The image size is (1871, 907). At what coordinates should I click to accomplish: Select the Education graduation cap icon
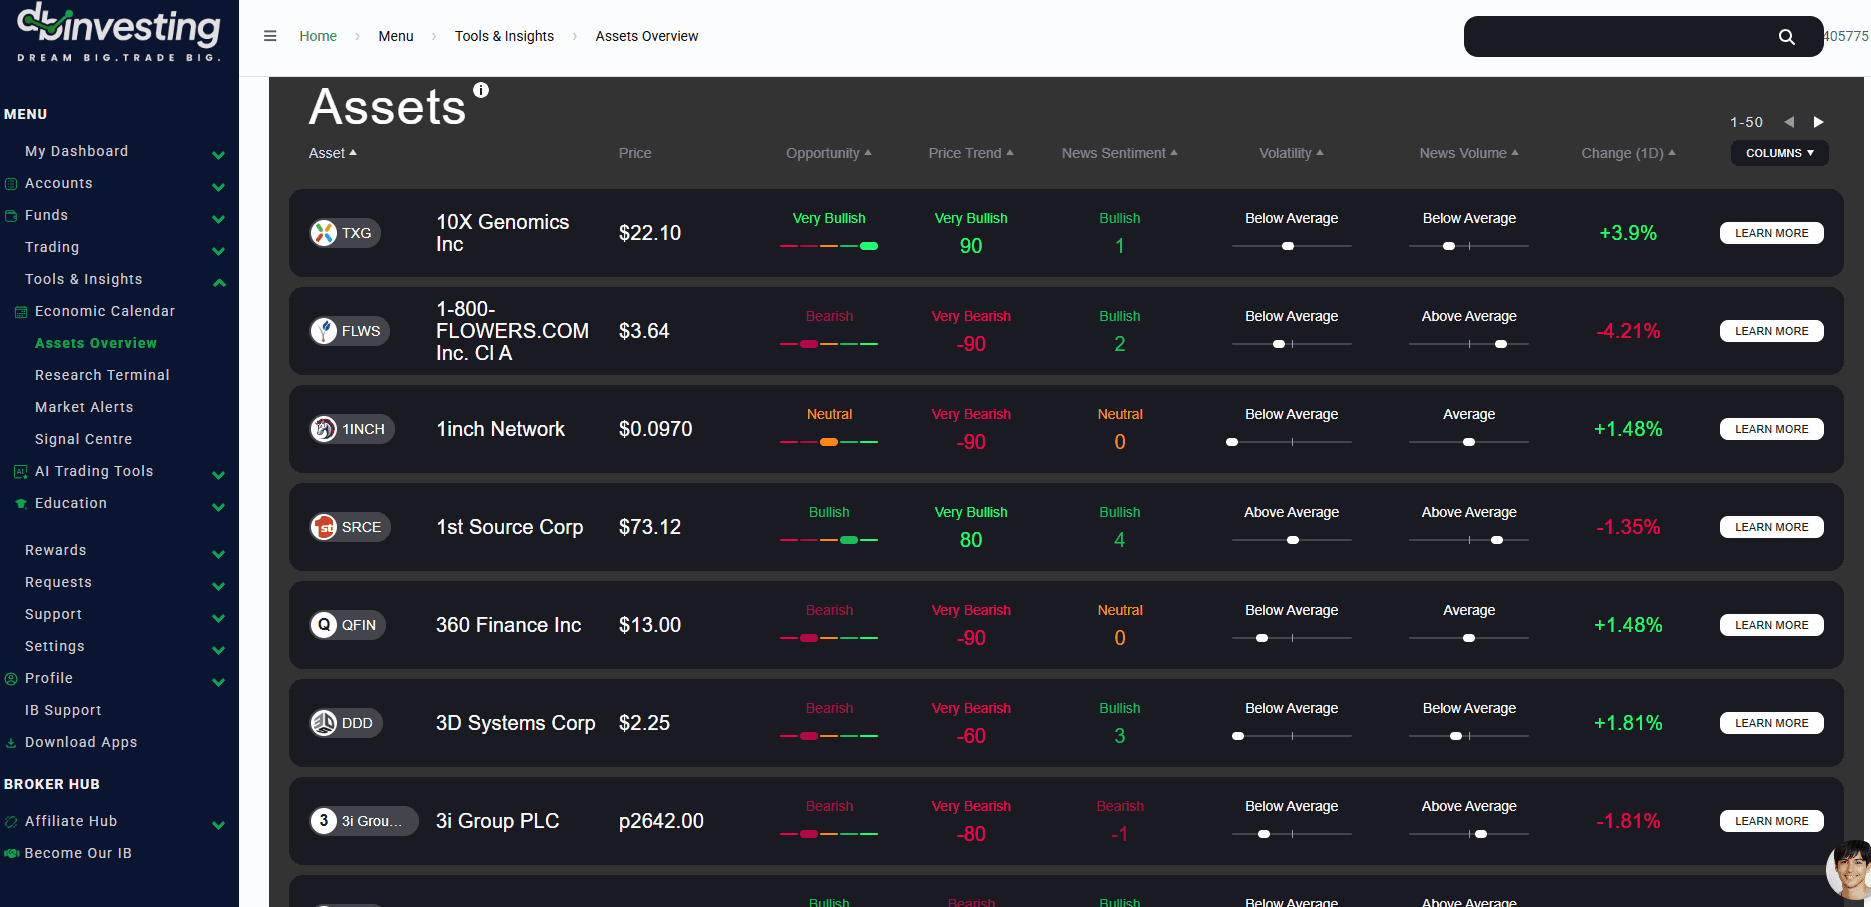tap(20, 503)
